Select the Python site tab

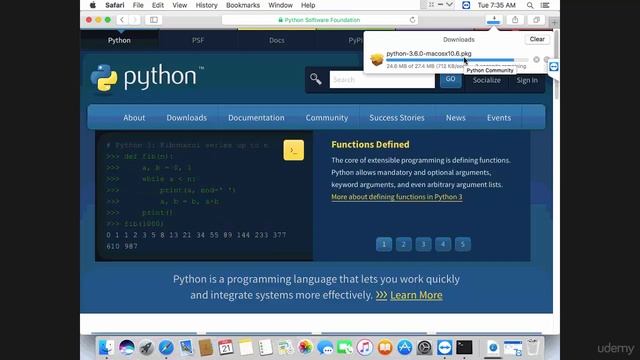[x=119, y=40]
